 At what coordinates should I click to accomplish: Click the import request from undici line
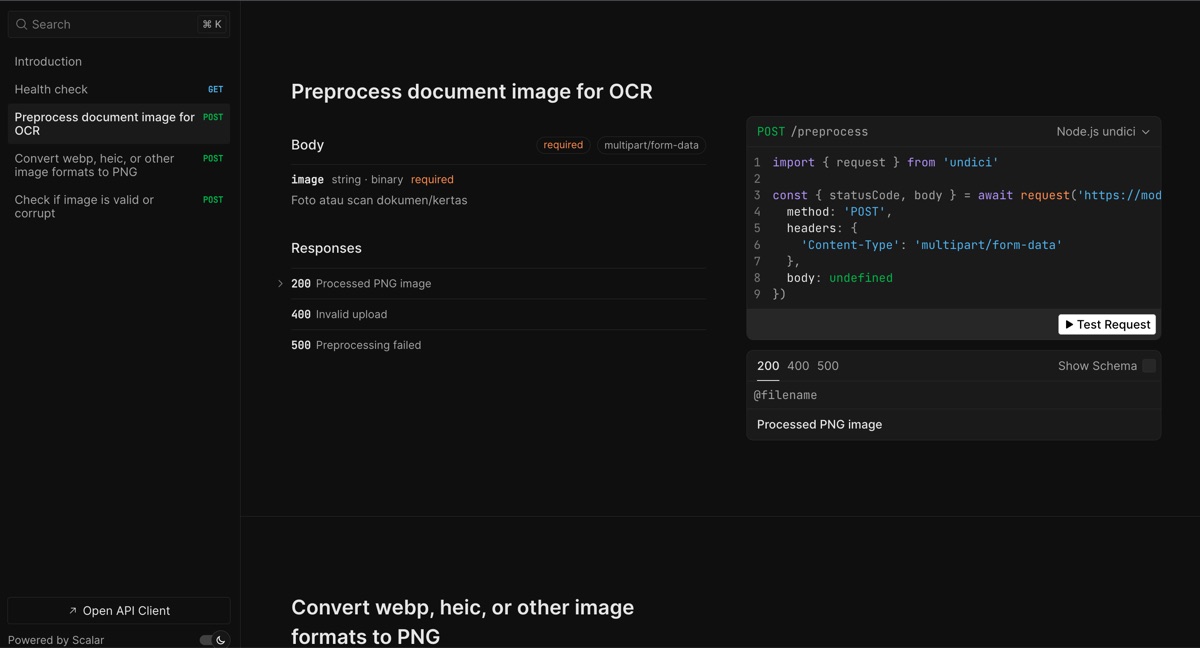(886, 162)
